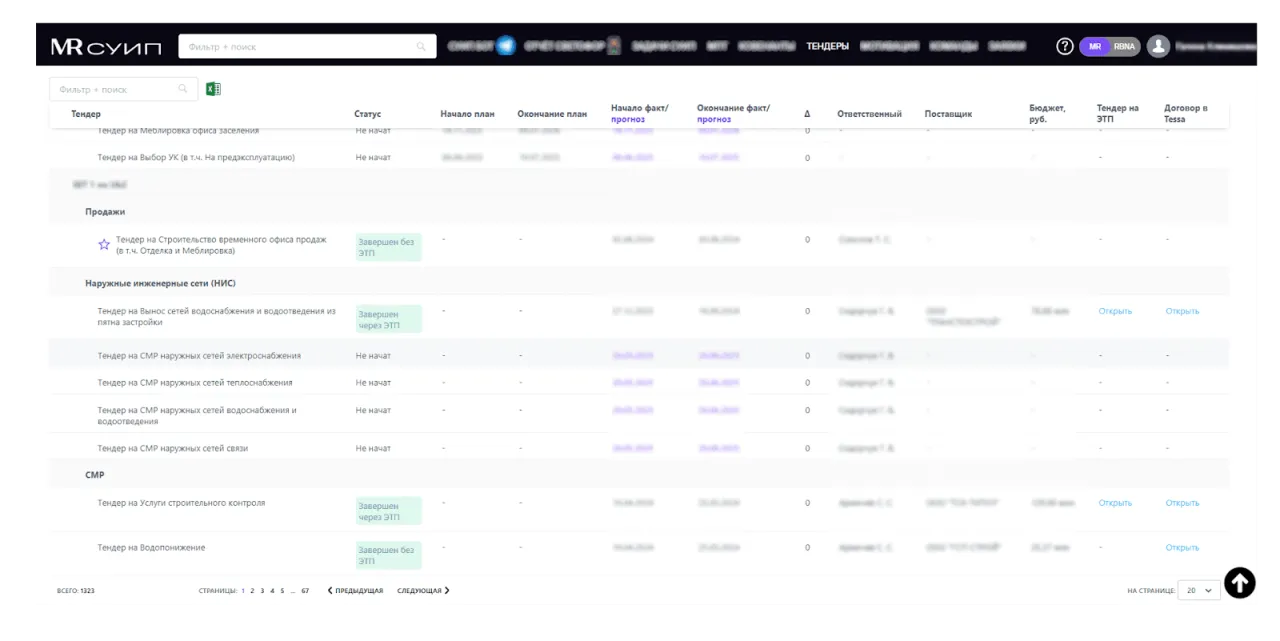The height and width of the screenshot is (641, 1280).
Task: Click the СЛЕДУЮЩАЯ next page button
Action: (x=423, y=591)
